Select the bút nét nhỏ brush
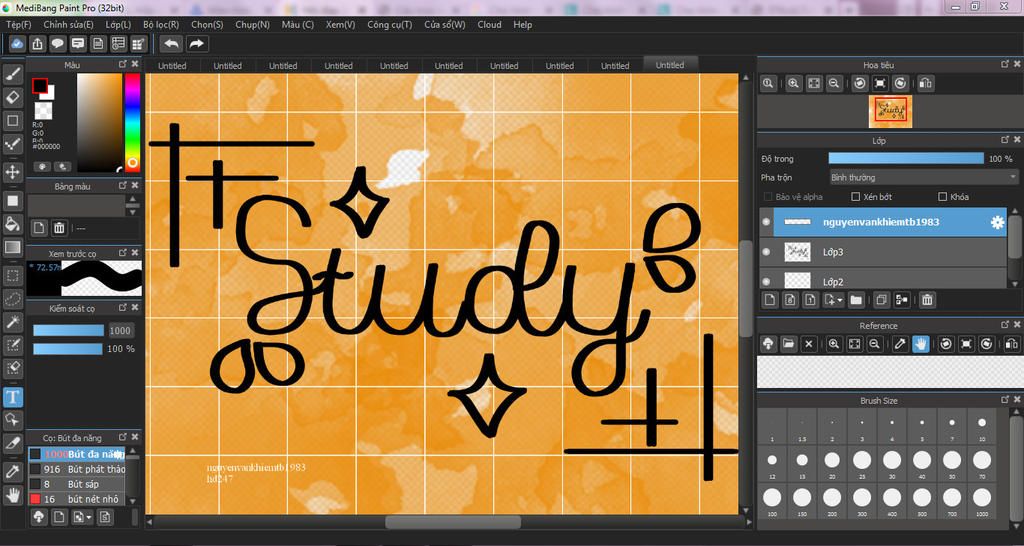 click(x=76, y=499)
